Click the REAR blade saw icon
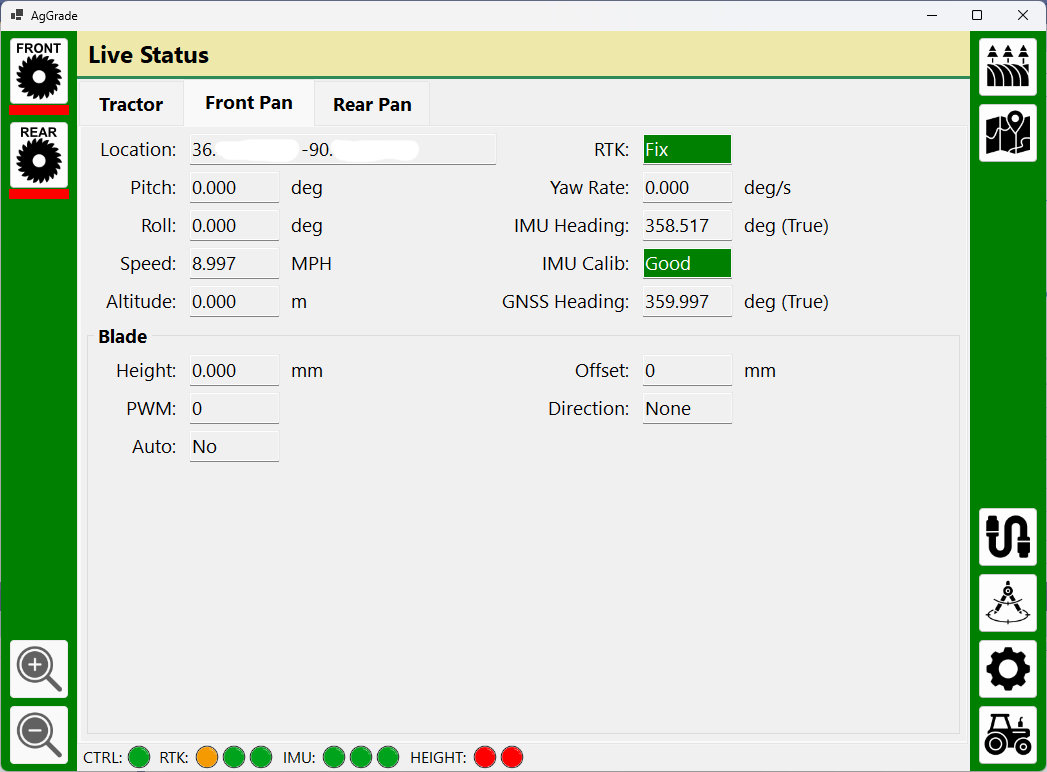The height and width of the screenshot is (772, 1047). click(x=39, y=154)
